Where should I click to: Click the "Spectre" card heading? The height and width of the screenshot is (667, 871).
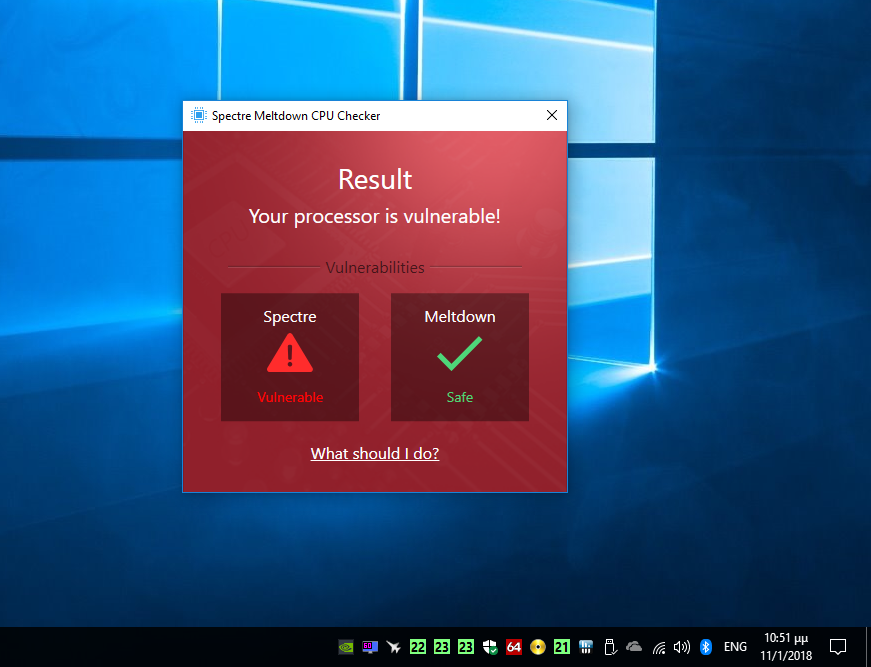[289, 317]
